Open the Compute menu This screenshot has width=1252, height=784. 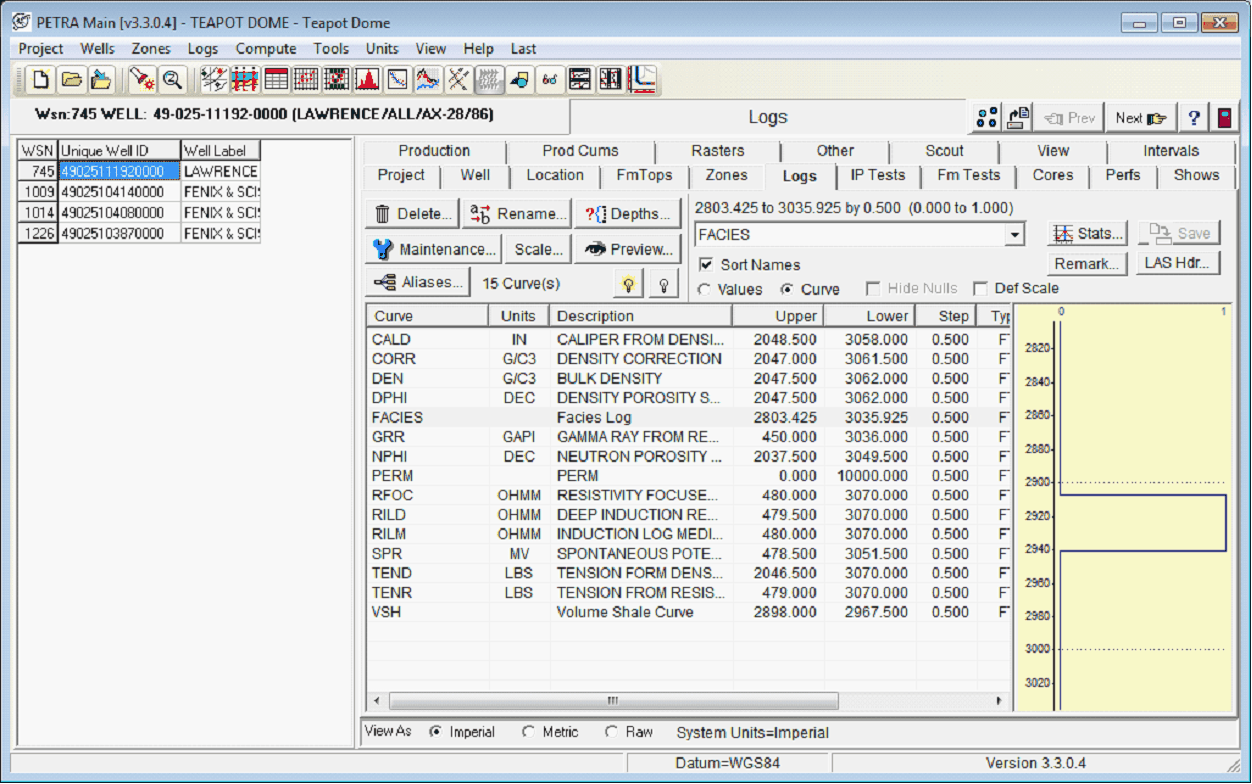coord(265,49)
